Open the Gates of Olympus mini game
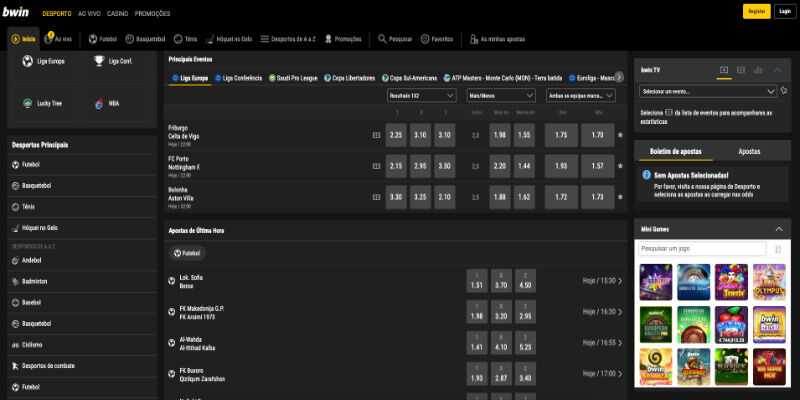This screenshot has height=400, width=800. [769, 282]
